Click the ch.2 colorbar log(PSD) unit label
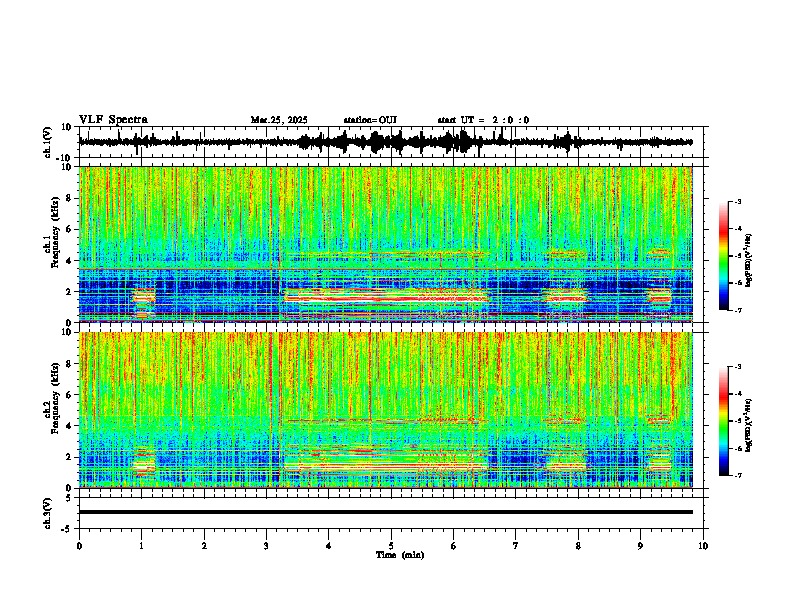 749,425
